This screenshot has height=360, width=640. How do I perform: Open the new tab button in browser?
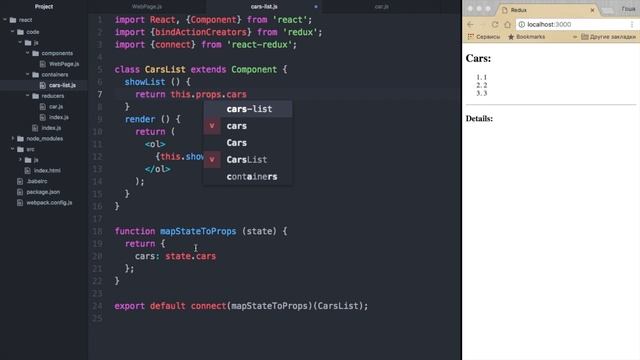click(x=607, y=10)
